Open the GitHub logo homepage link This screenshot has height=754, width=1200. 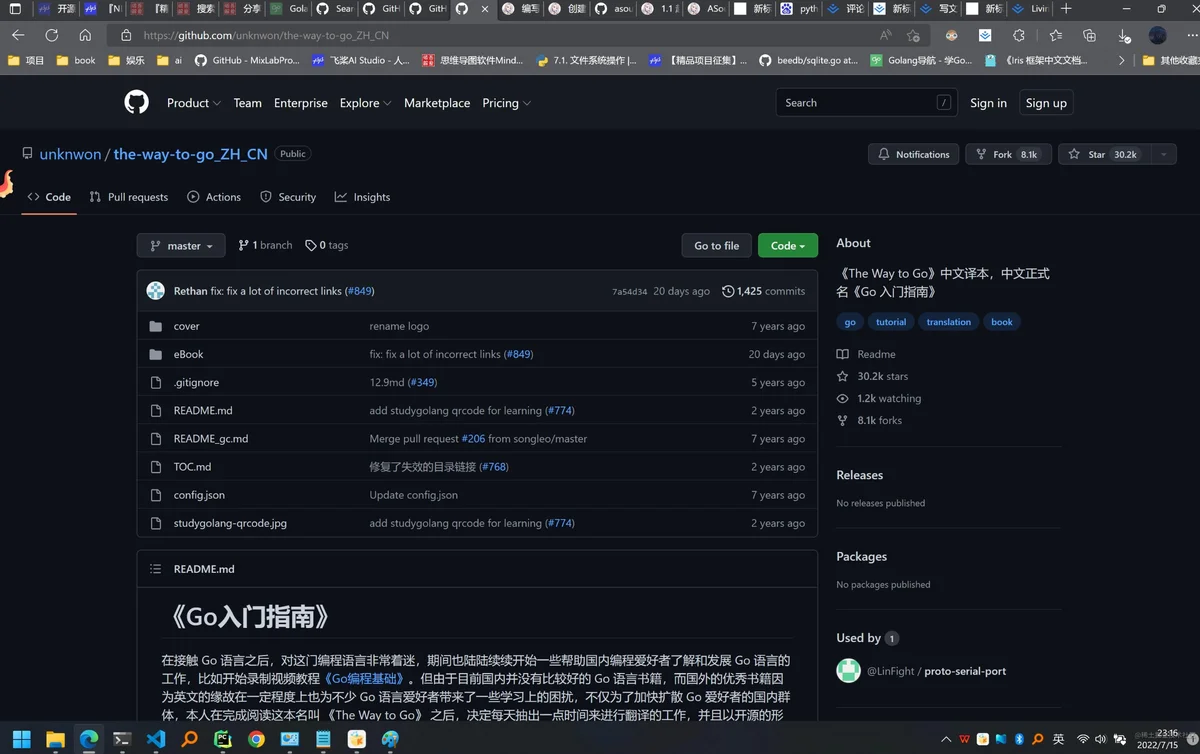136,102
